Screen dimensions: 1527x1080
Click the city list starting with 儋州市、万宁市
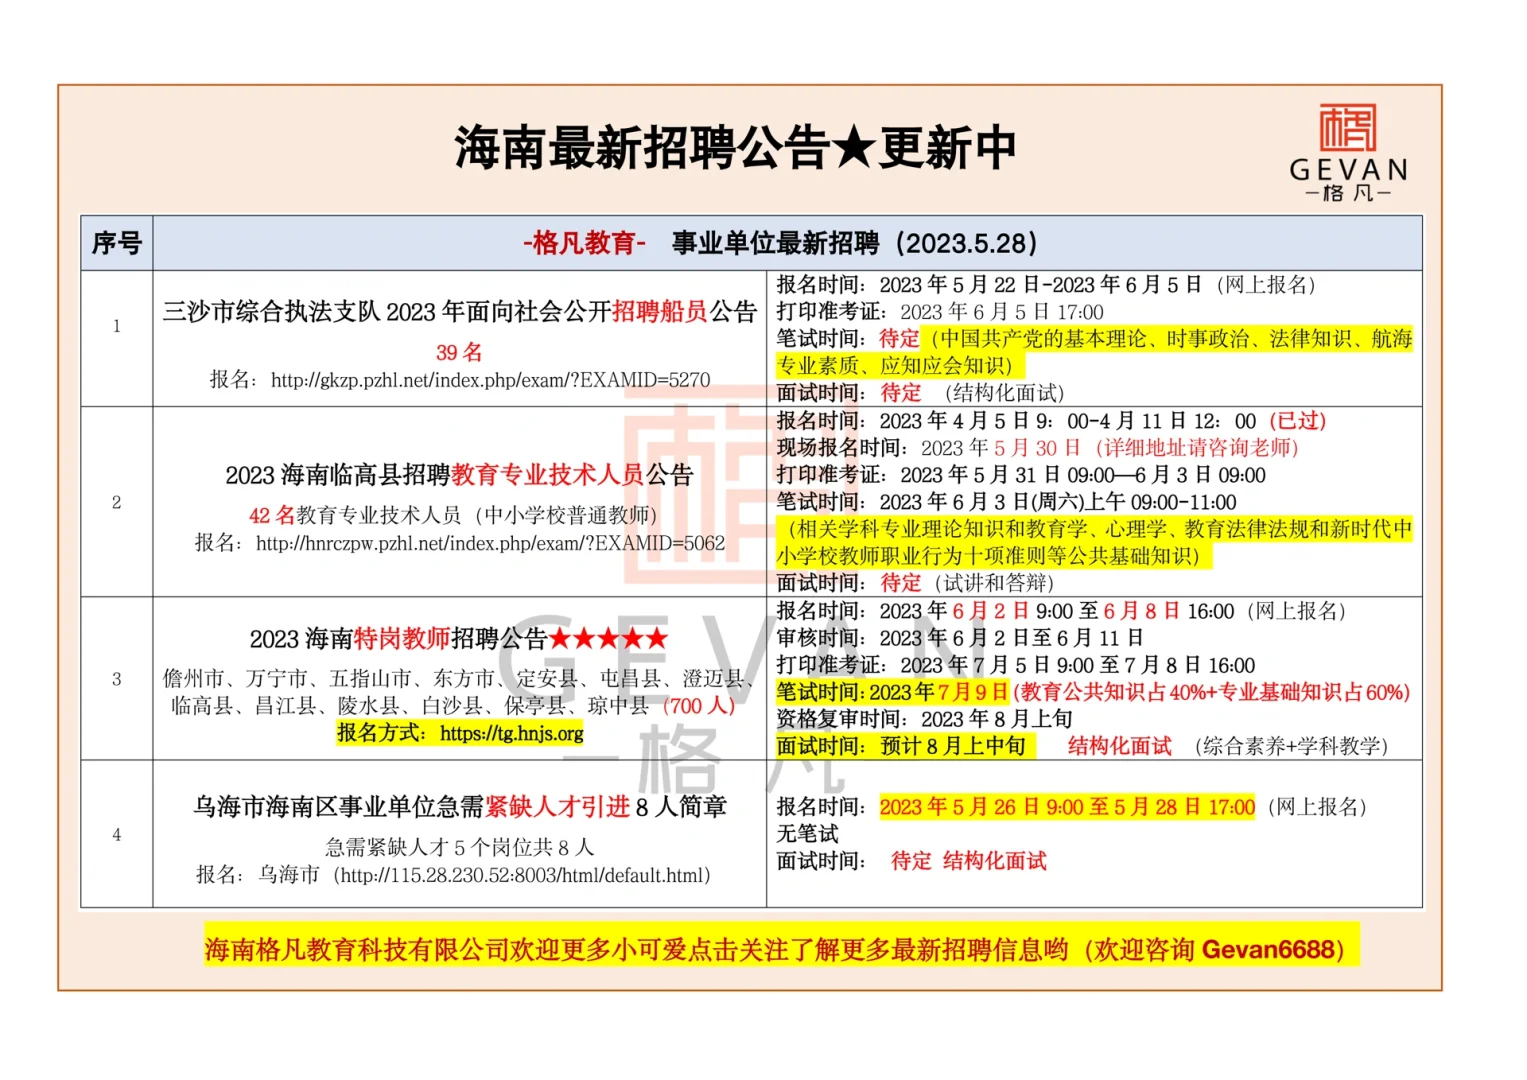[459, 692]
